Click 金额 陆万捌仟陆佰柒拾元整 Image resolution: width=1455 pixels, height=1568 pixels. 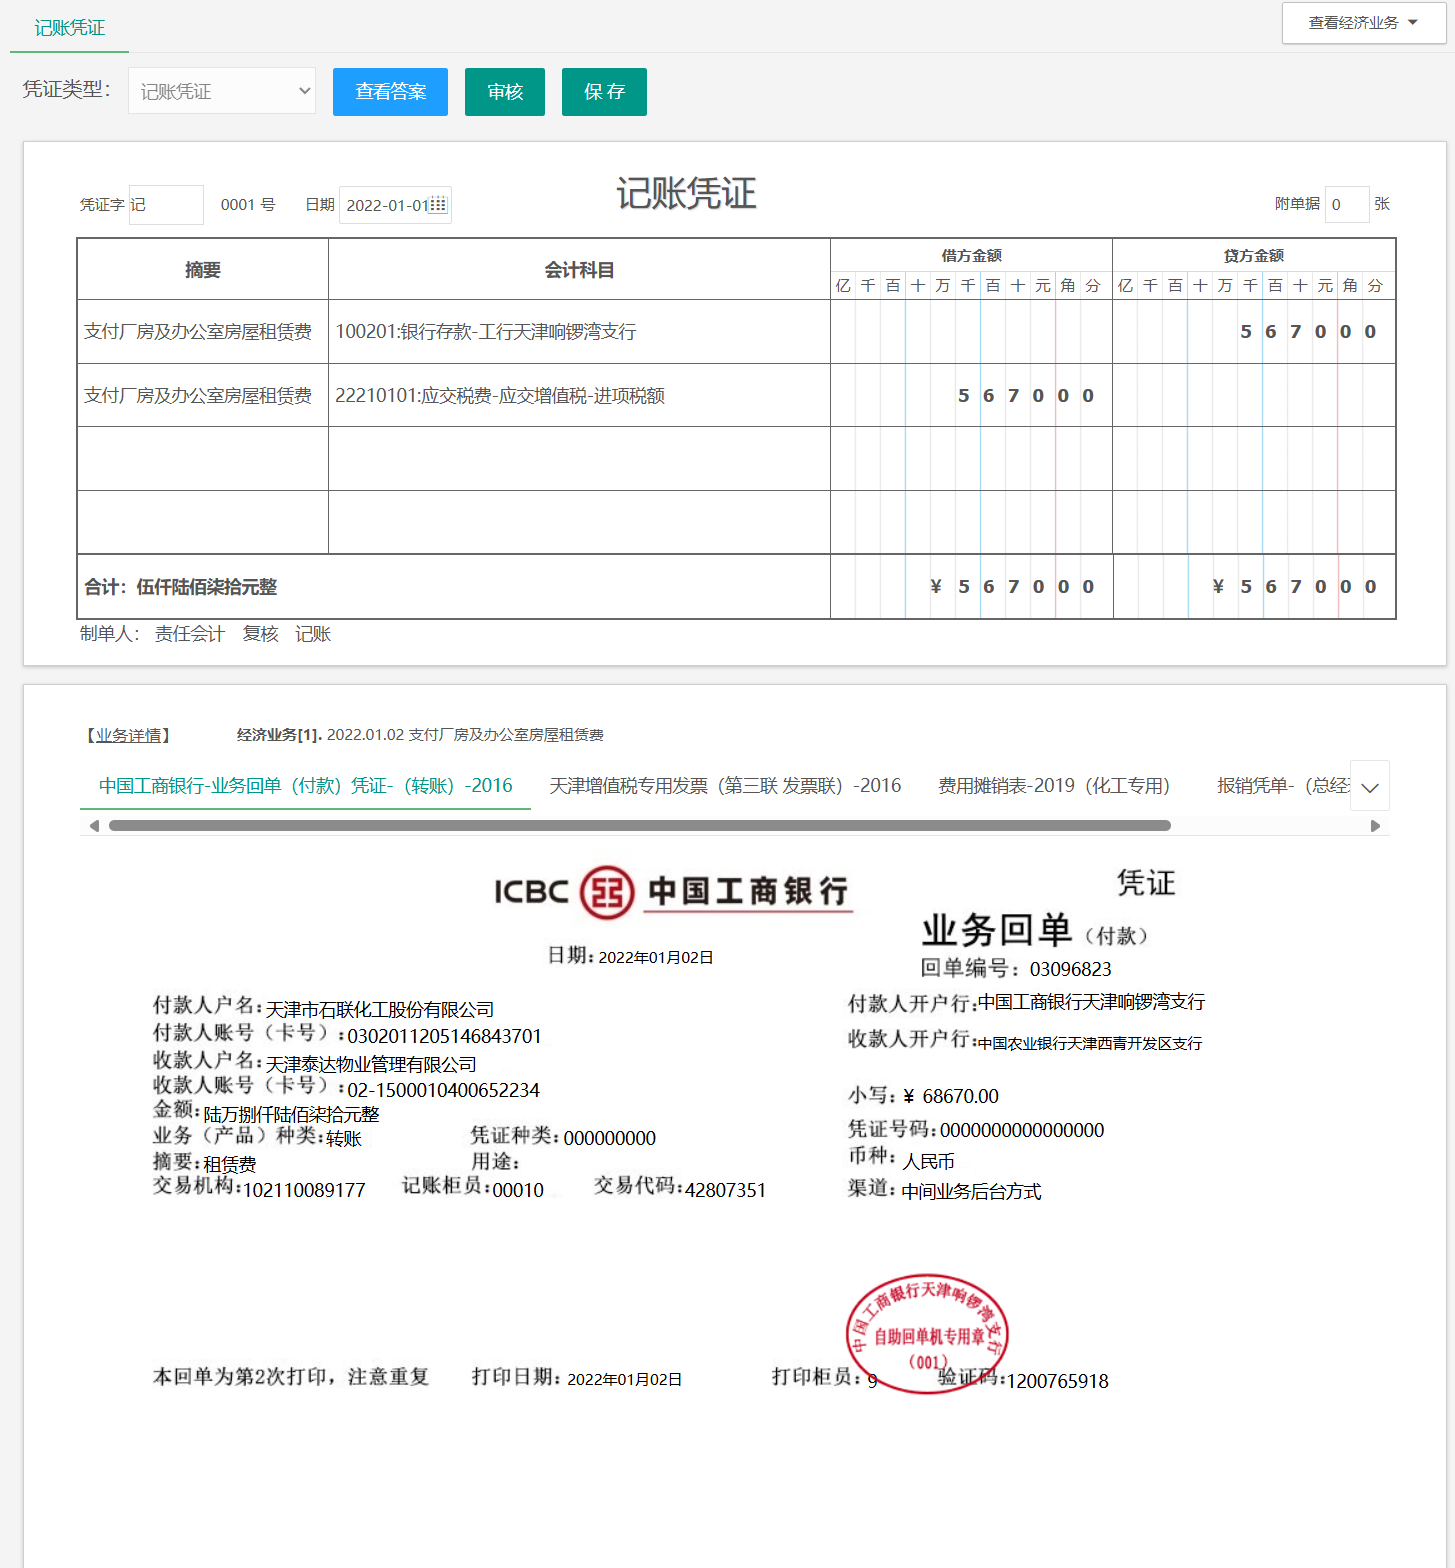[x=291, y=1114]
